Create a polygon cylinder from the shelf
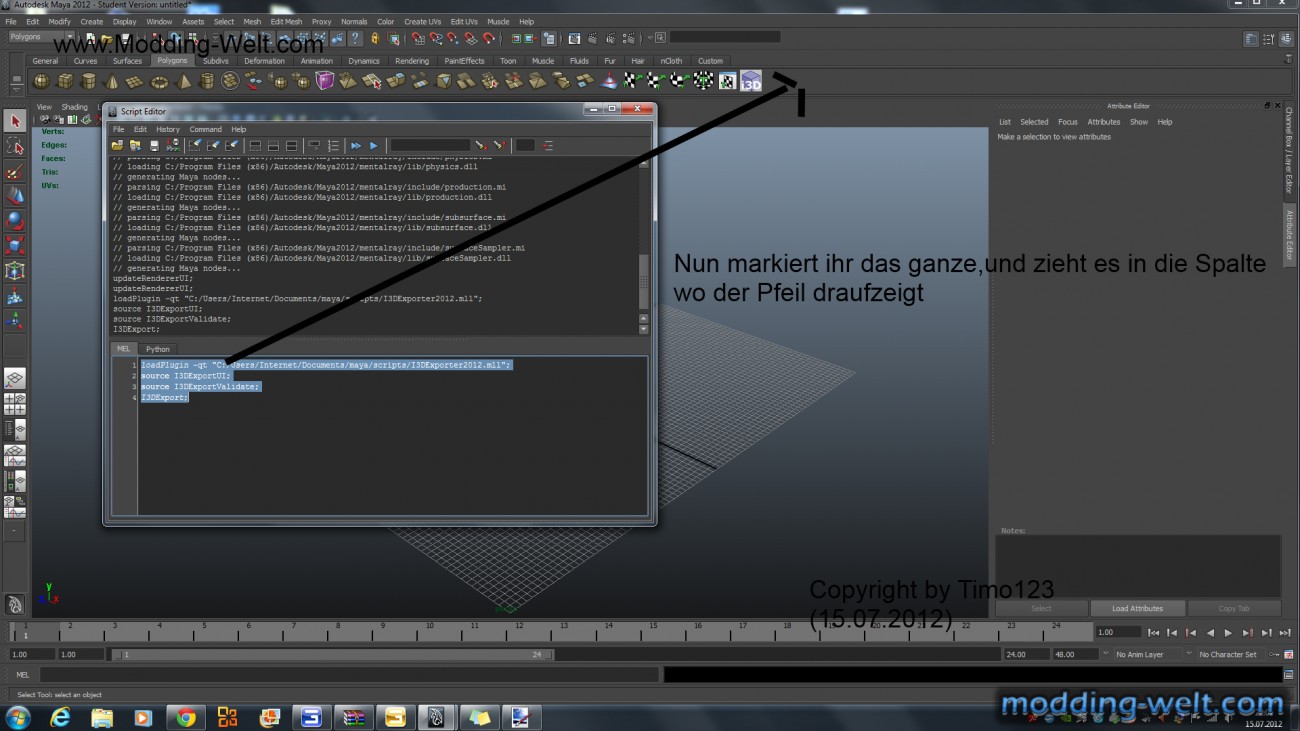The image size is (1300, 731). (89, 81)
